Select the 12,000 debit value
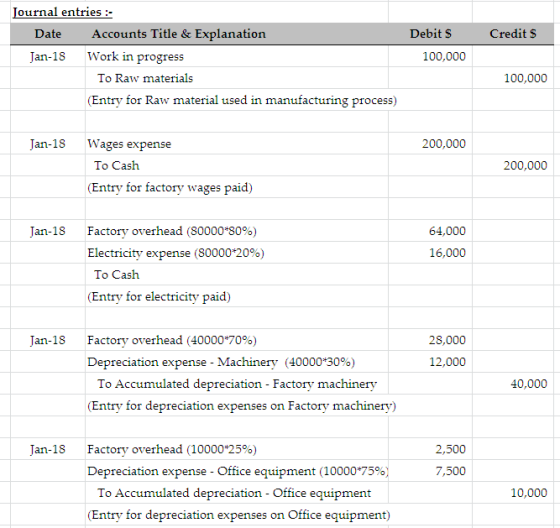The height and width of the screenshot is (528, 560). click(448, 362)
